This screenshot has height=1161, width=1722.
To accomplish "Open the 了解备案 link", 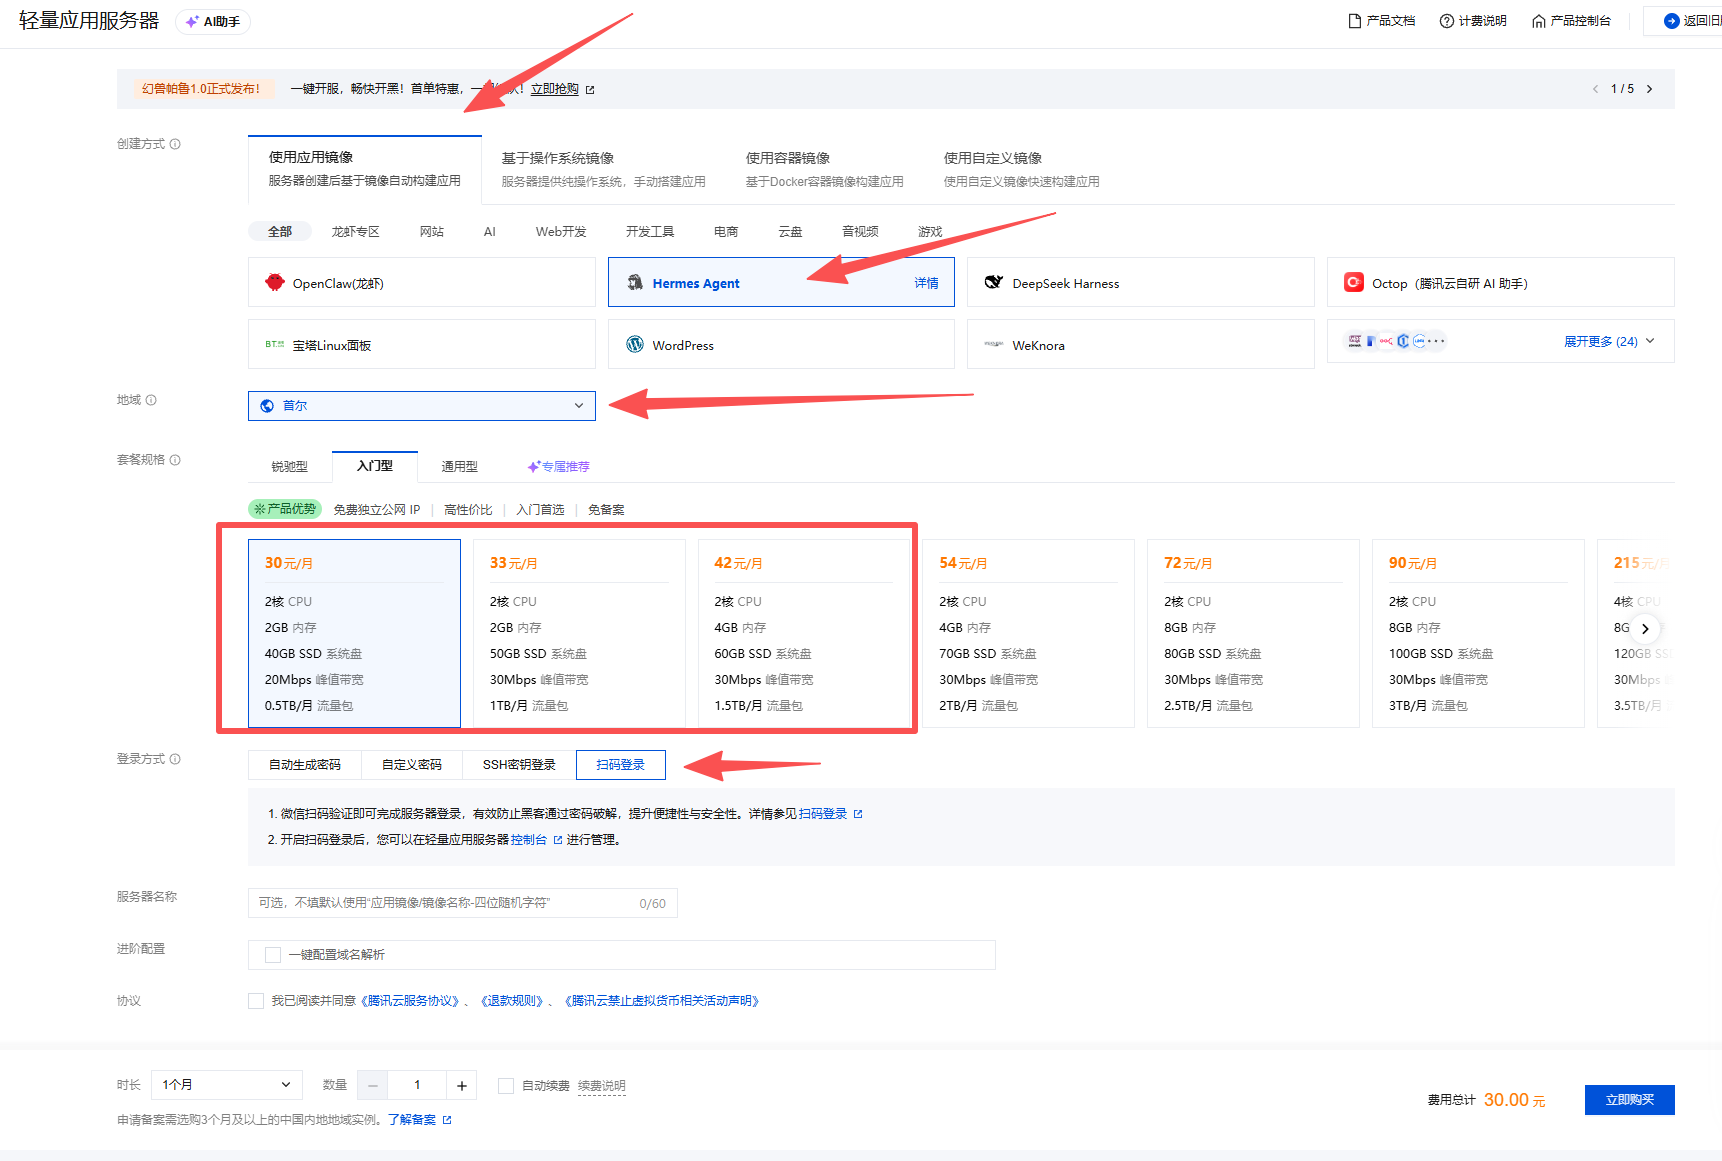I will (412, 1120).
